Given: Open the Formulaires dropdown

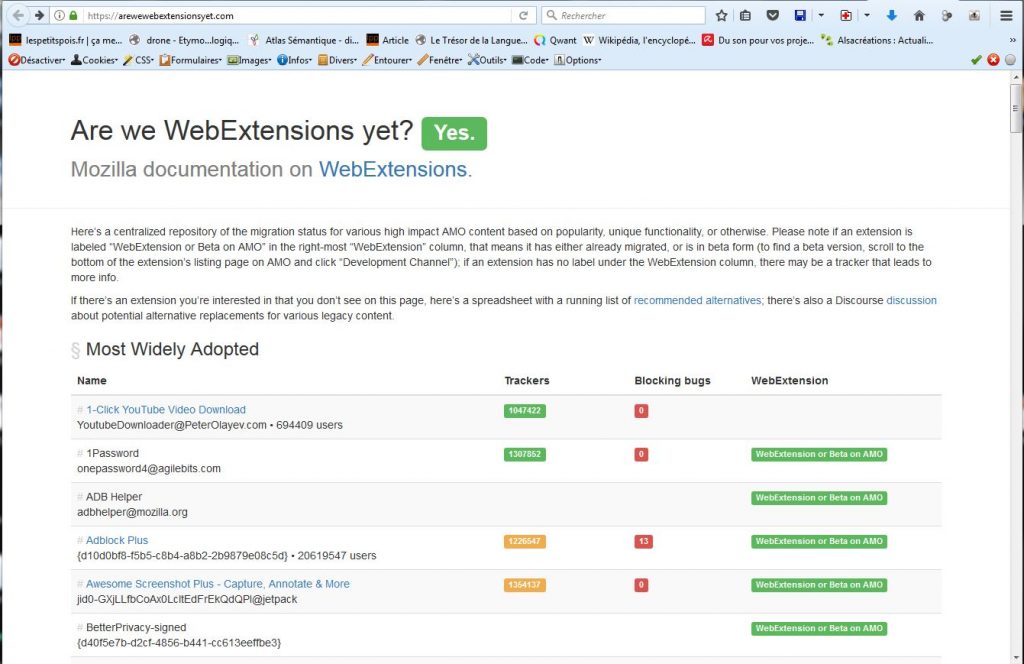Looking at the screenshot, I should (192, 60).
